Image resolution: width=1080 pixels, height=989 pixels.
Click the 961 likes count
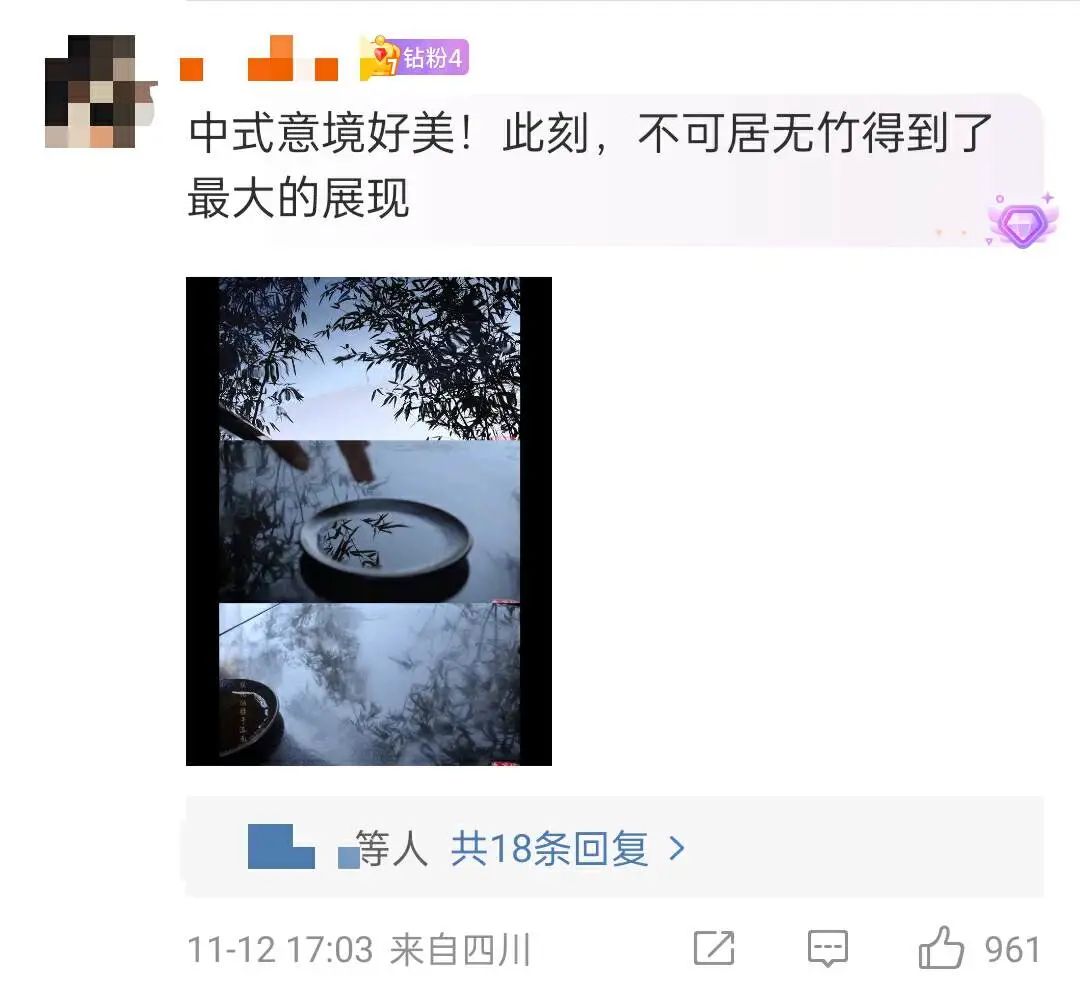click(x=1012, y=950)
